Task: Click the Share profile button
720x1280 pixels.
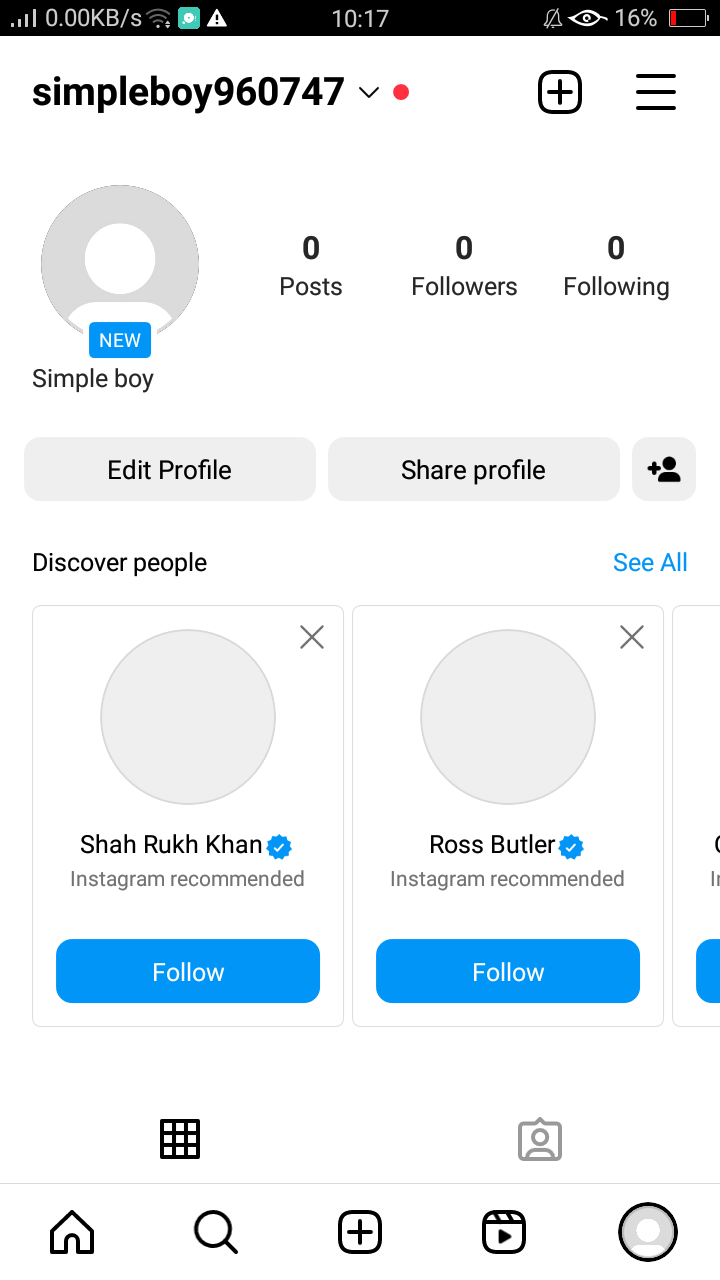Action: click(474, 469)
